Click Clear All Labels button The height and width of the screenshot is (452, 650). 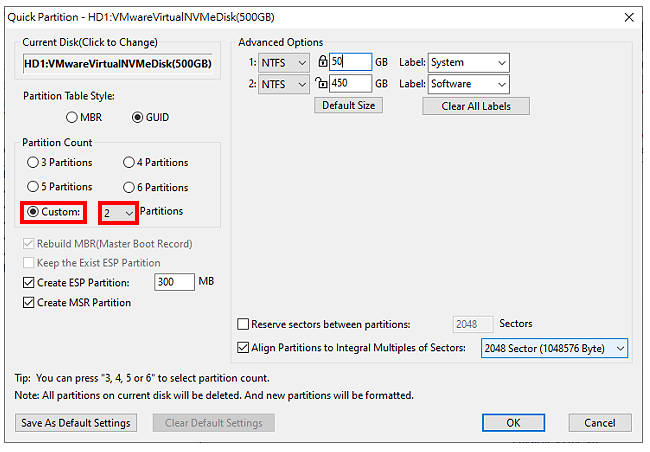coord(476,106)
